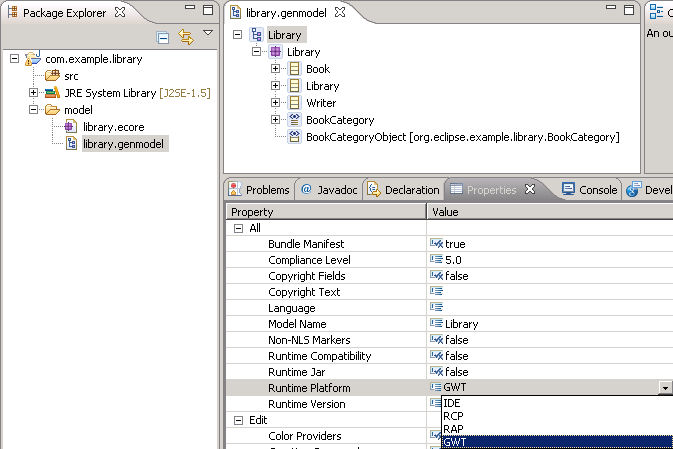Click library.ecore file icon

tap(70, 127)
